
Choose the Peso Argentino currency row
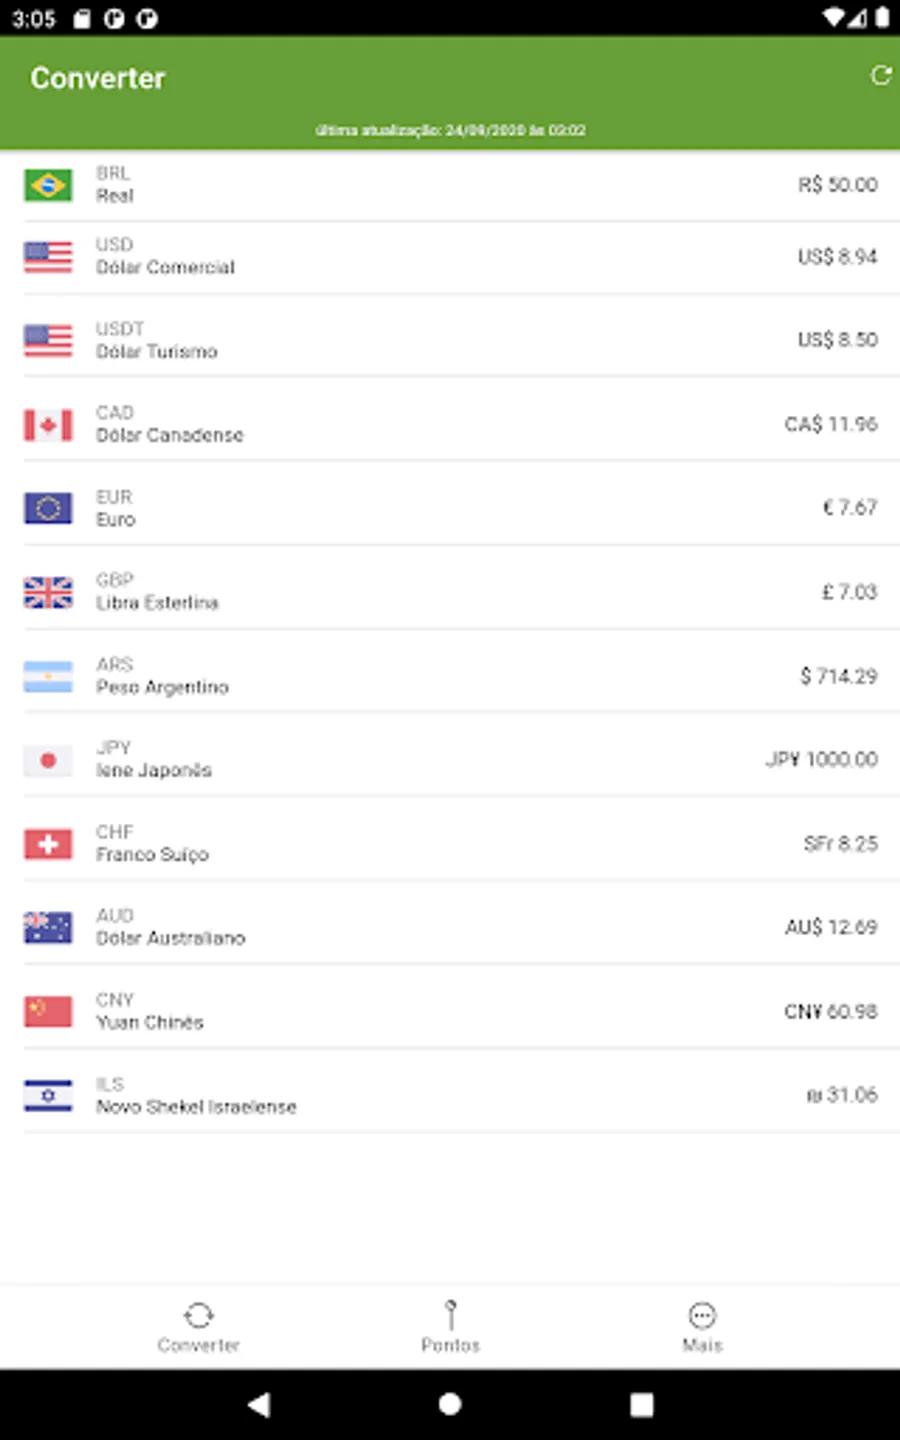pos(450,676)
